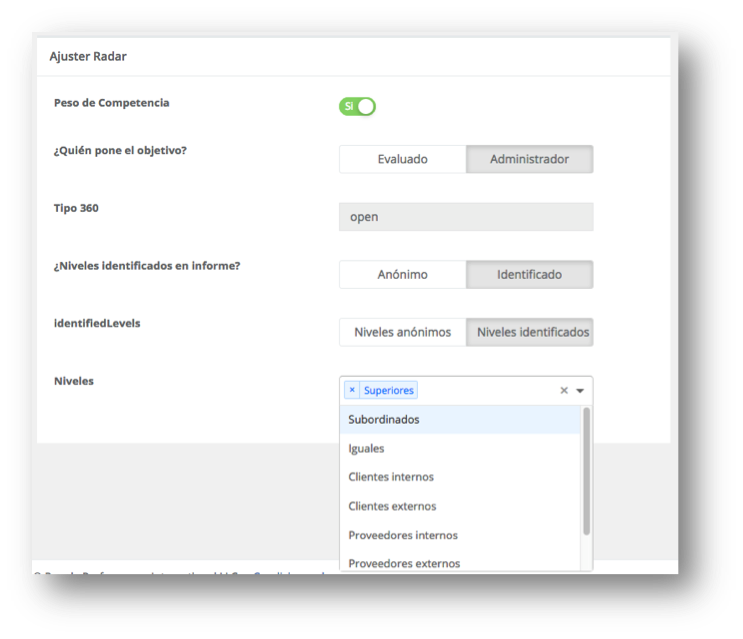Pick Clientes internos from the list
Viewport: 743px width, 639px height.
pyautogui.click(x=460, y=477)
